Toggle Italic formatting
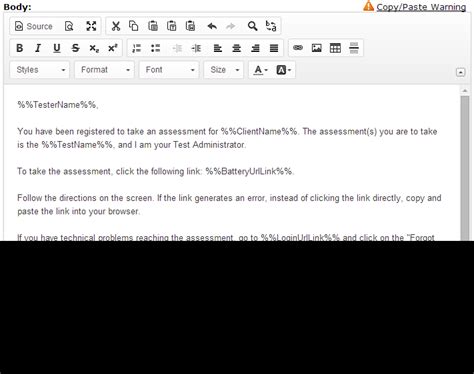The width and height of the screenshot is (474, 374). pos(38,48)
